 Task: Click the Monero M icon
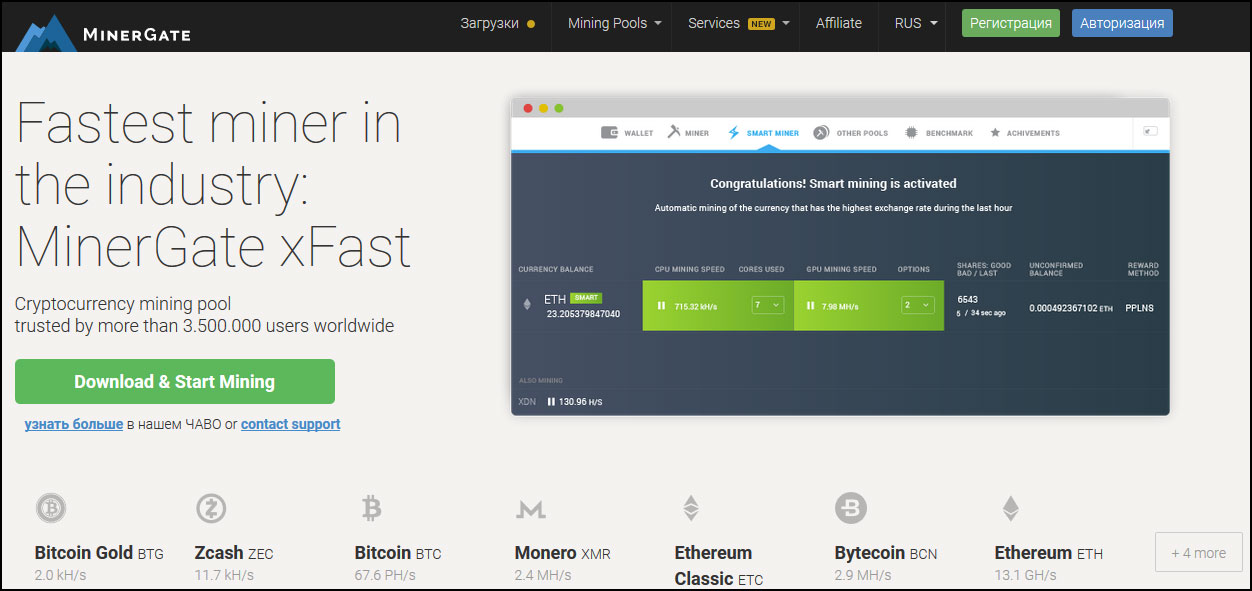pyautogui.click(x=531, y=510)
